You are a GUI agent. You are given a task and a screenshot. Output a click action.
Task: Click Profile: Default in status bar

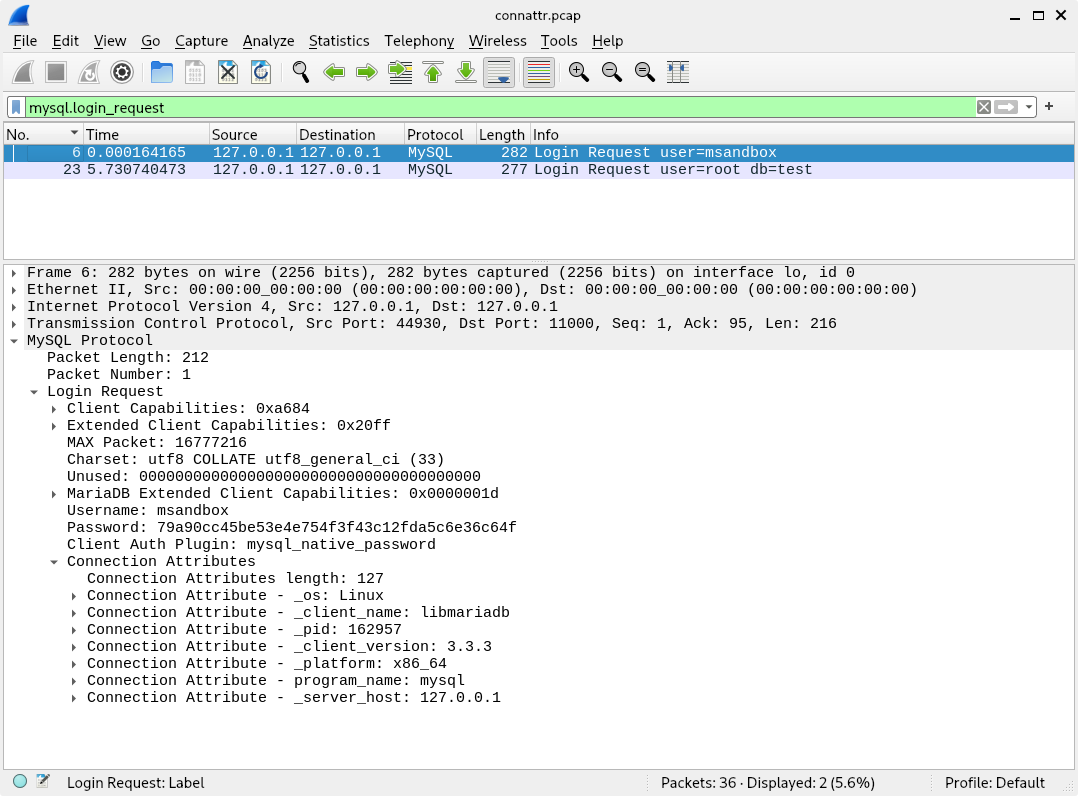point(994,782)
